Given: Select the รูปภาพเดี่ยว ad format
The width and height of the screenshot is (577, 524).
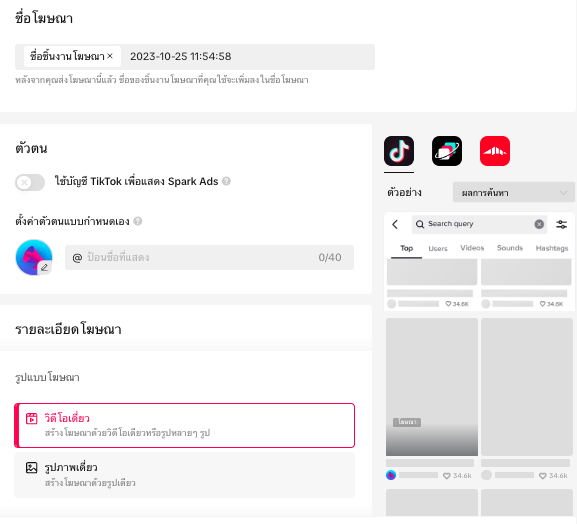Looking at the screenshot, I should 184,475.
